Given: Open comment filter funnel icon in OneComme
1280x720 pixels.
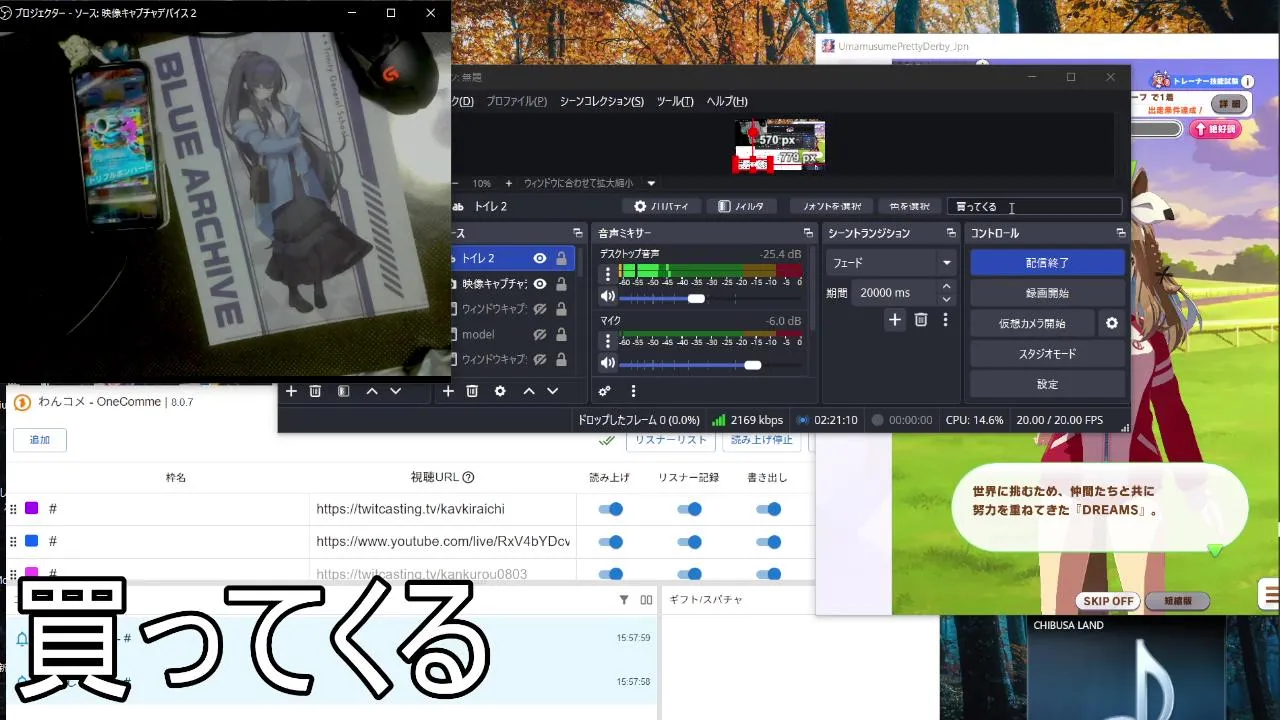Looking at the screenshot, I should pyautogui.click(x=624, y=600).
